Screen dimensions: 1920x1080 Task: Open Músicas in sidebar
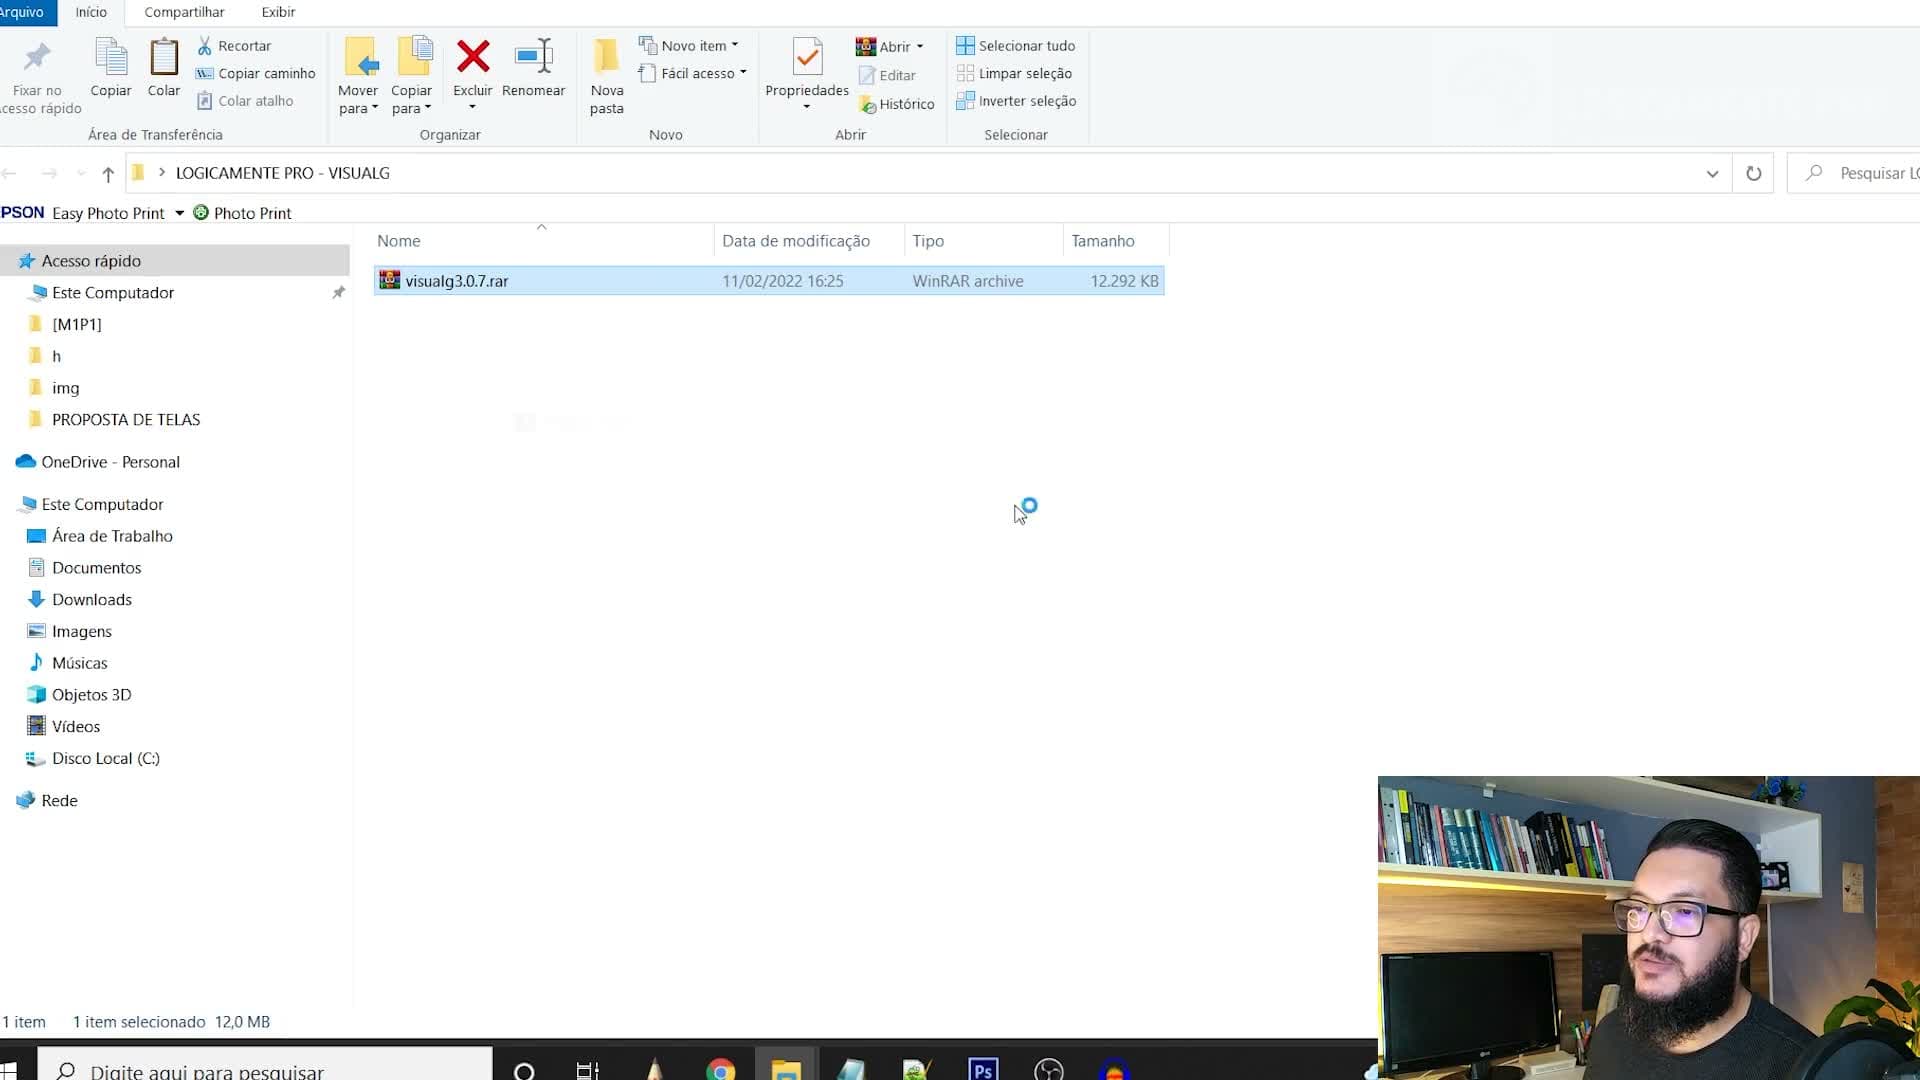point(79,663)
